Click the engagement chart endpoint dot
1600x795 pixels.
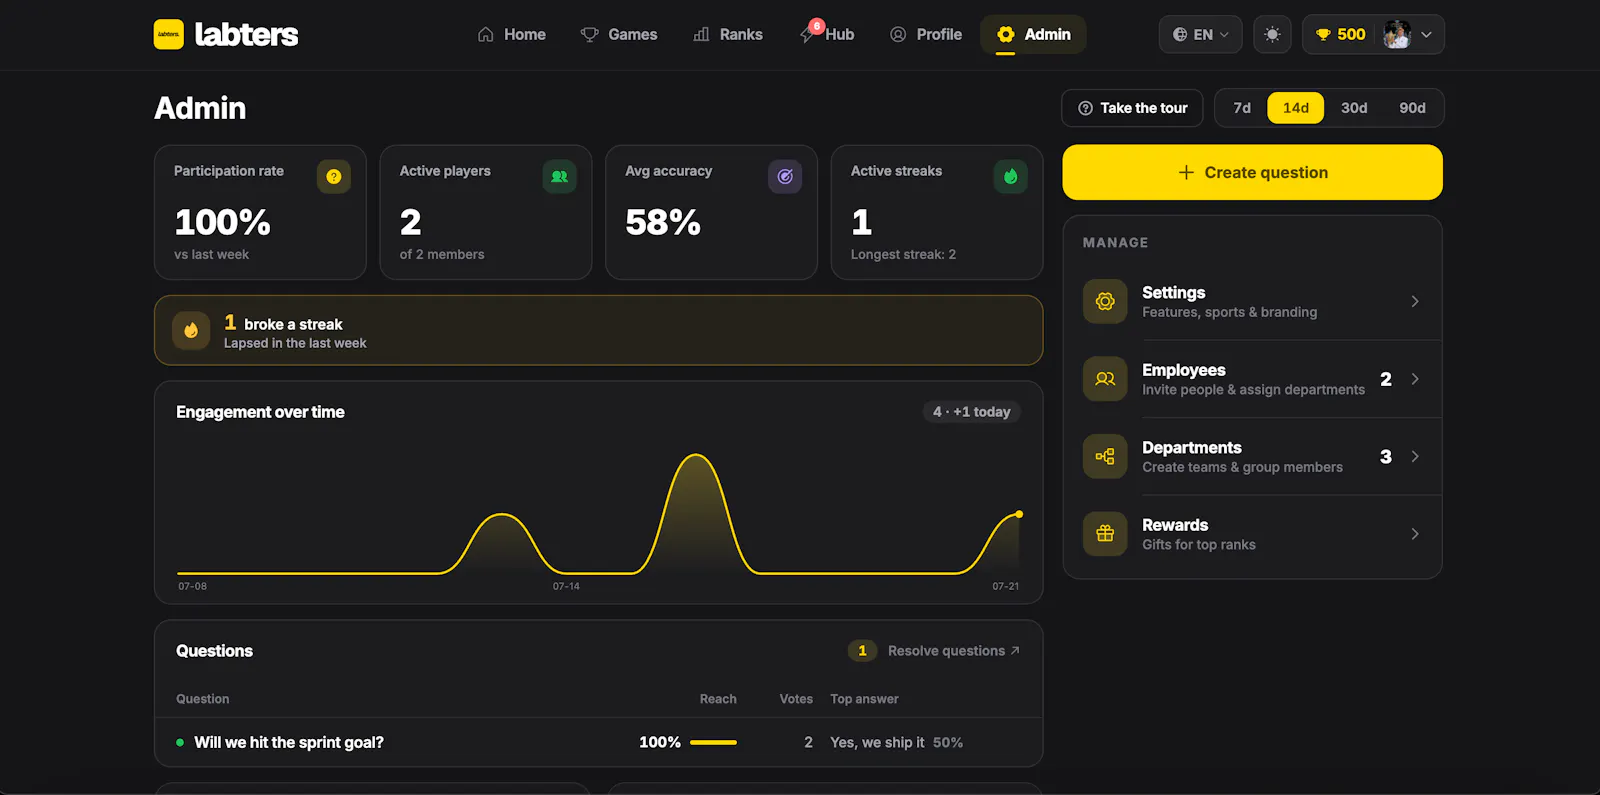[x=1019, y=514]
